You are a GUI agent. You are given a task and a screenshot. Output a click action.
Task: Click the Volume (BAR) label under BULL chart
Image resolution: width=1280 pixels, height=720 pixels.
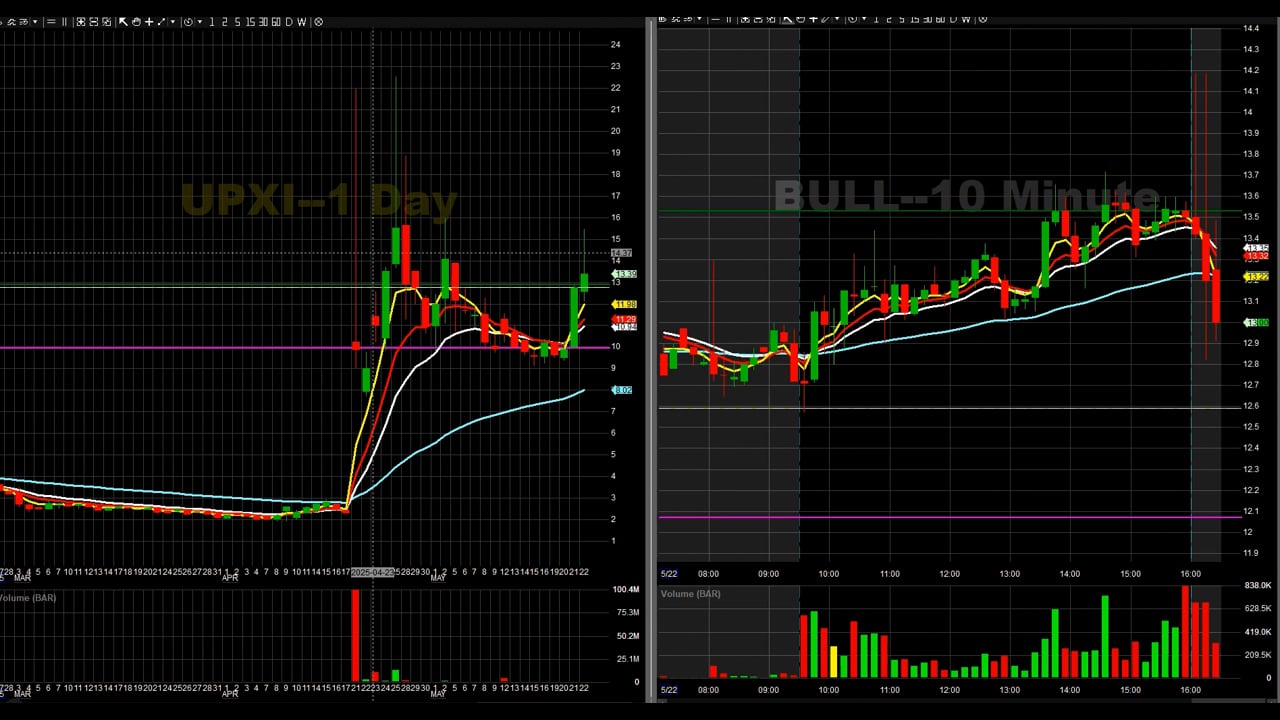[x=690, y=594]
